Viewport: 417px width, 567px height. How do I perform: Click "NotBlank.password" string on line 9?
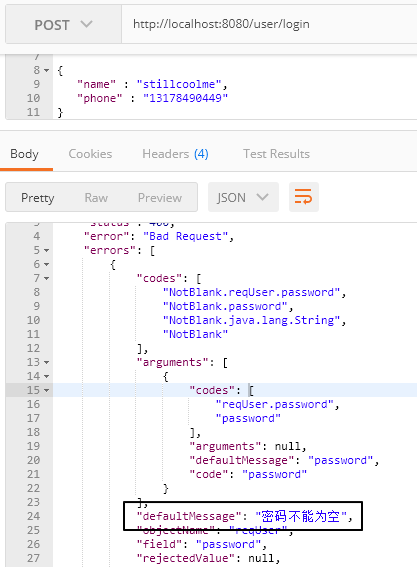click(x=225, y=306)
